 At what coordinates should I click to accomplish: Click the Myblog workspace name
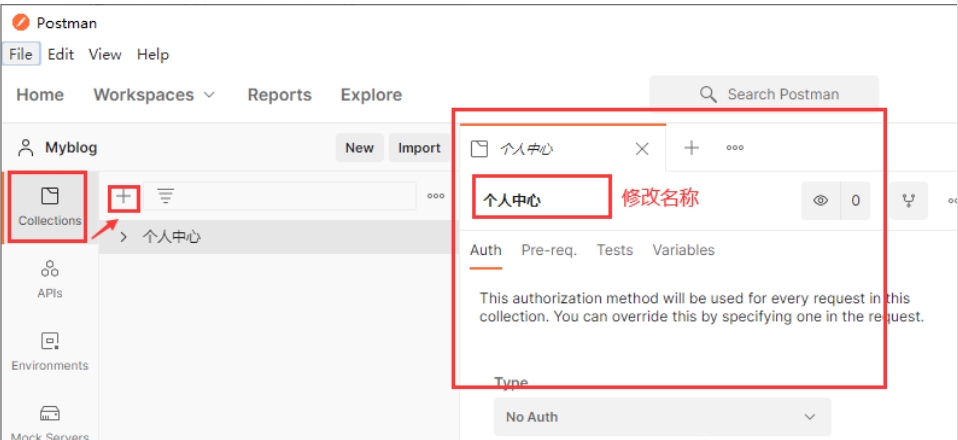pyautogui.click(x=71, y=147)
